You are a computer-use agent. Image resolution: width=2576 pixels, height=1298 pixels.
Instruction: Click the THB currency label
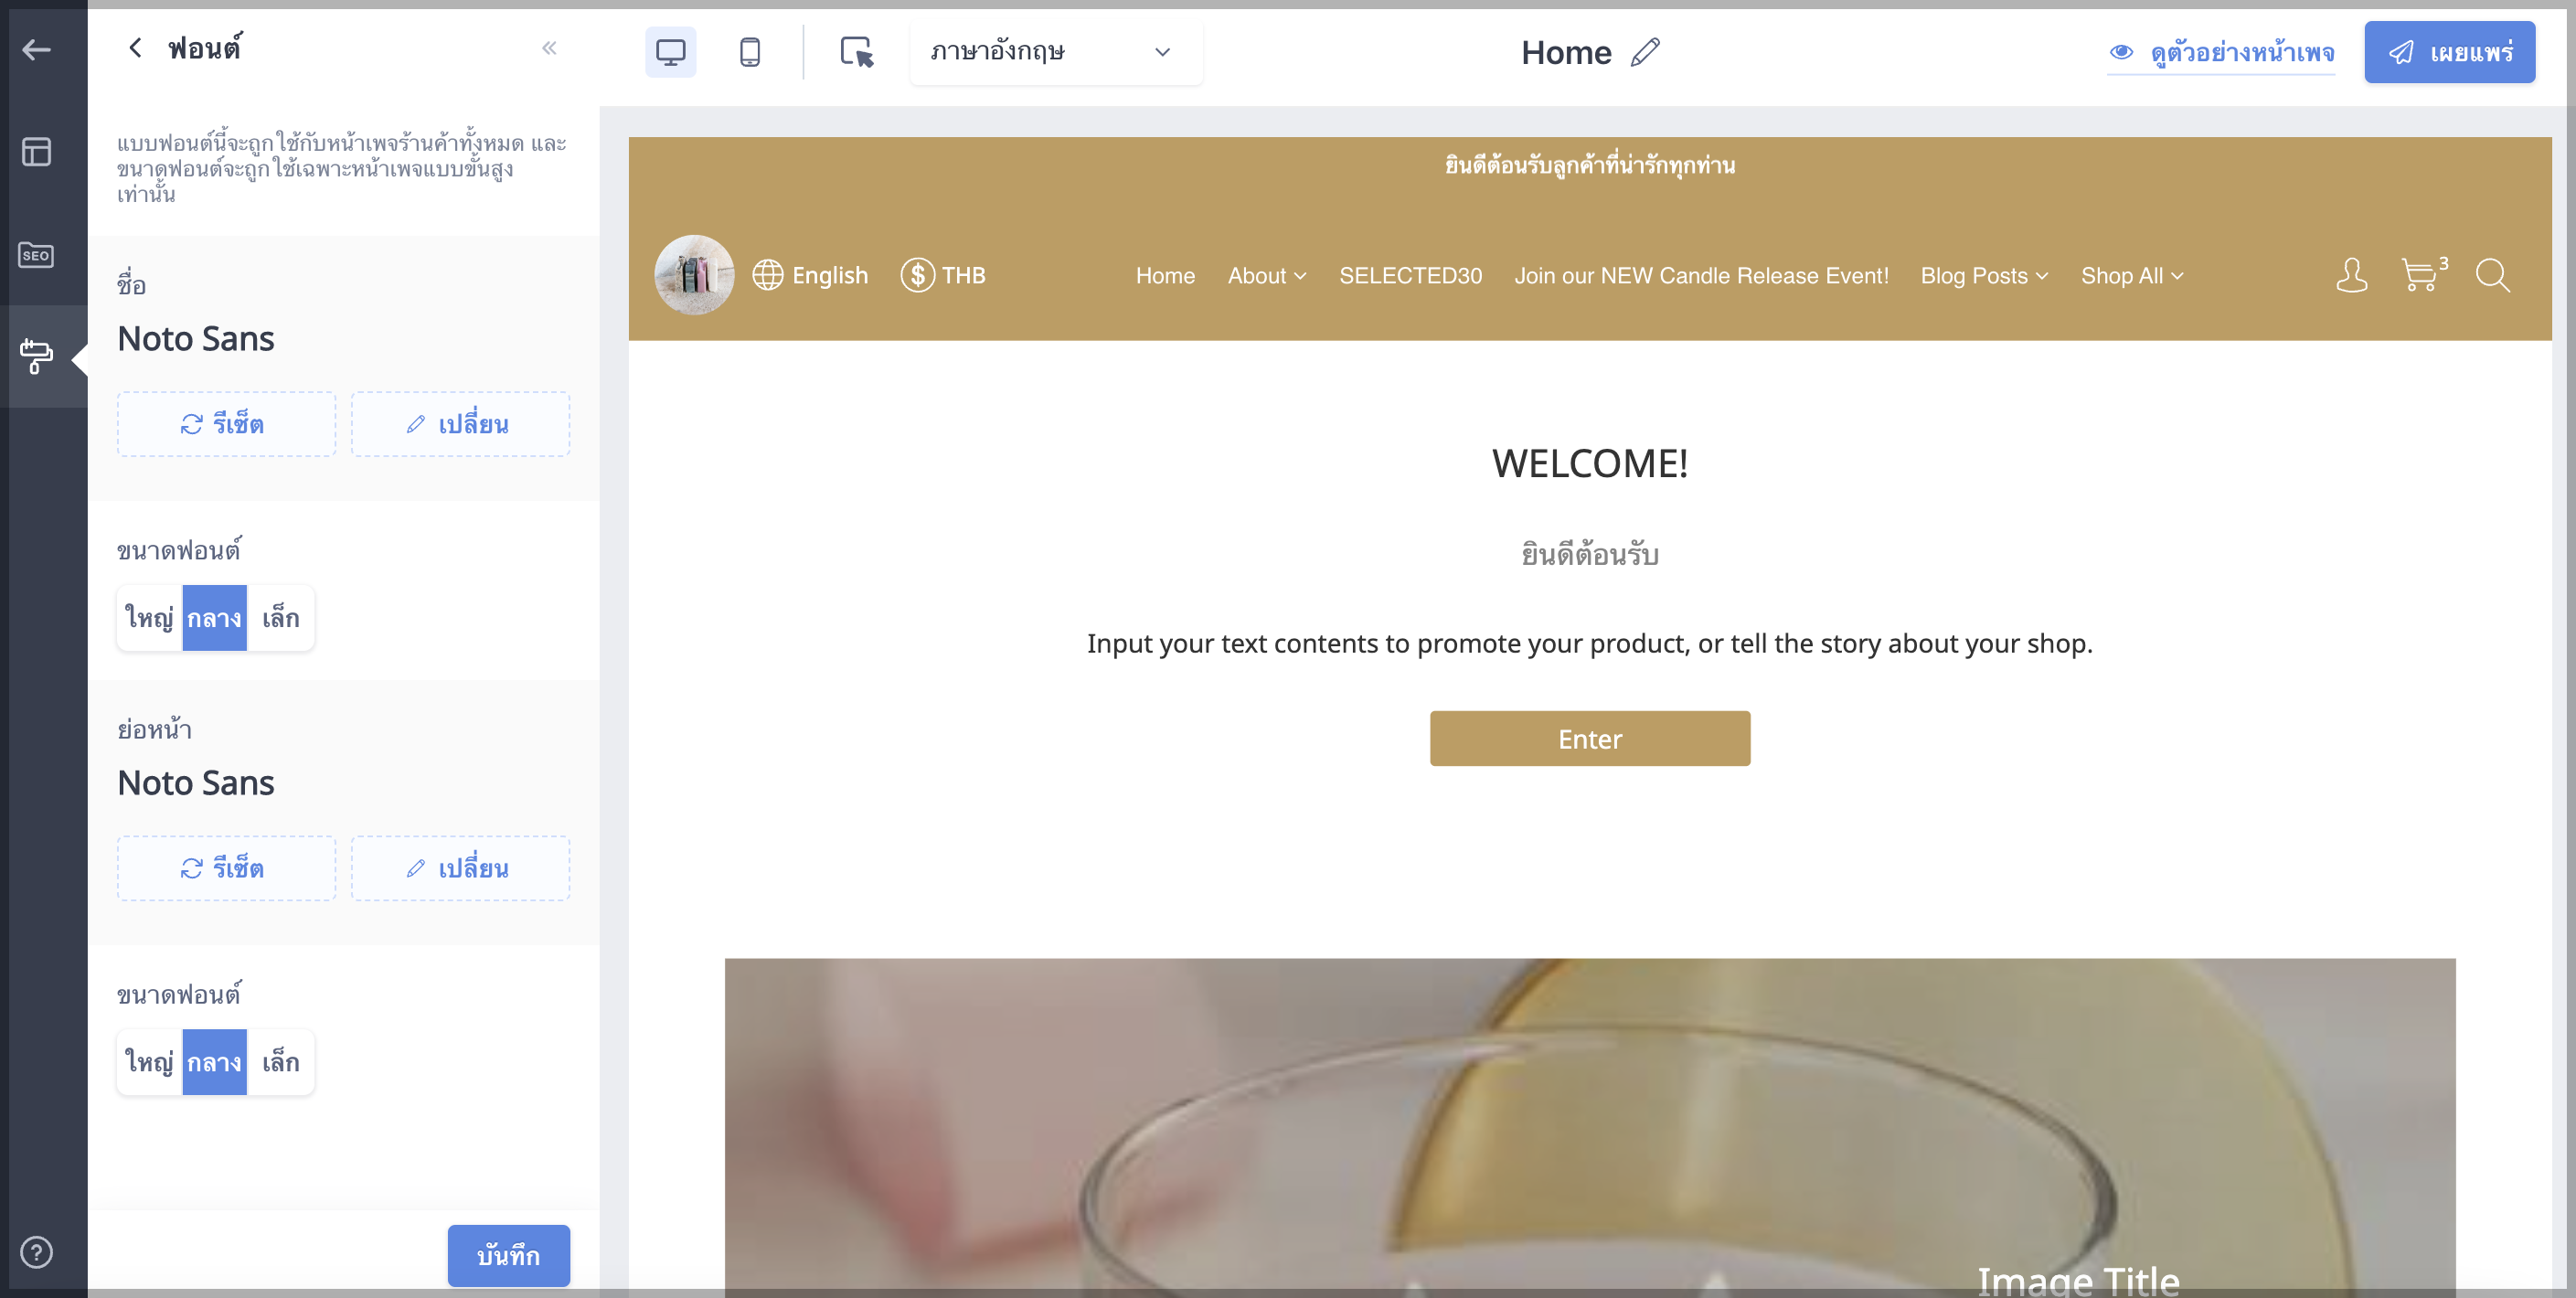tap(964, 275)
